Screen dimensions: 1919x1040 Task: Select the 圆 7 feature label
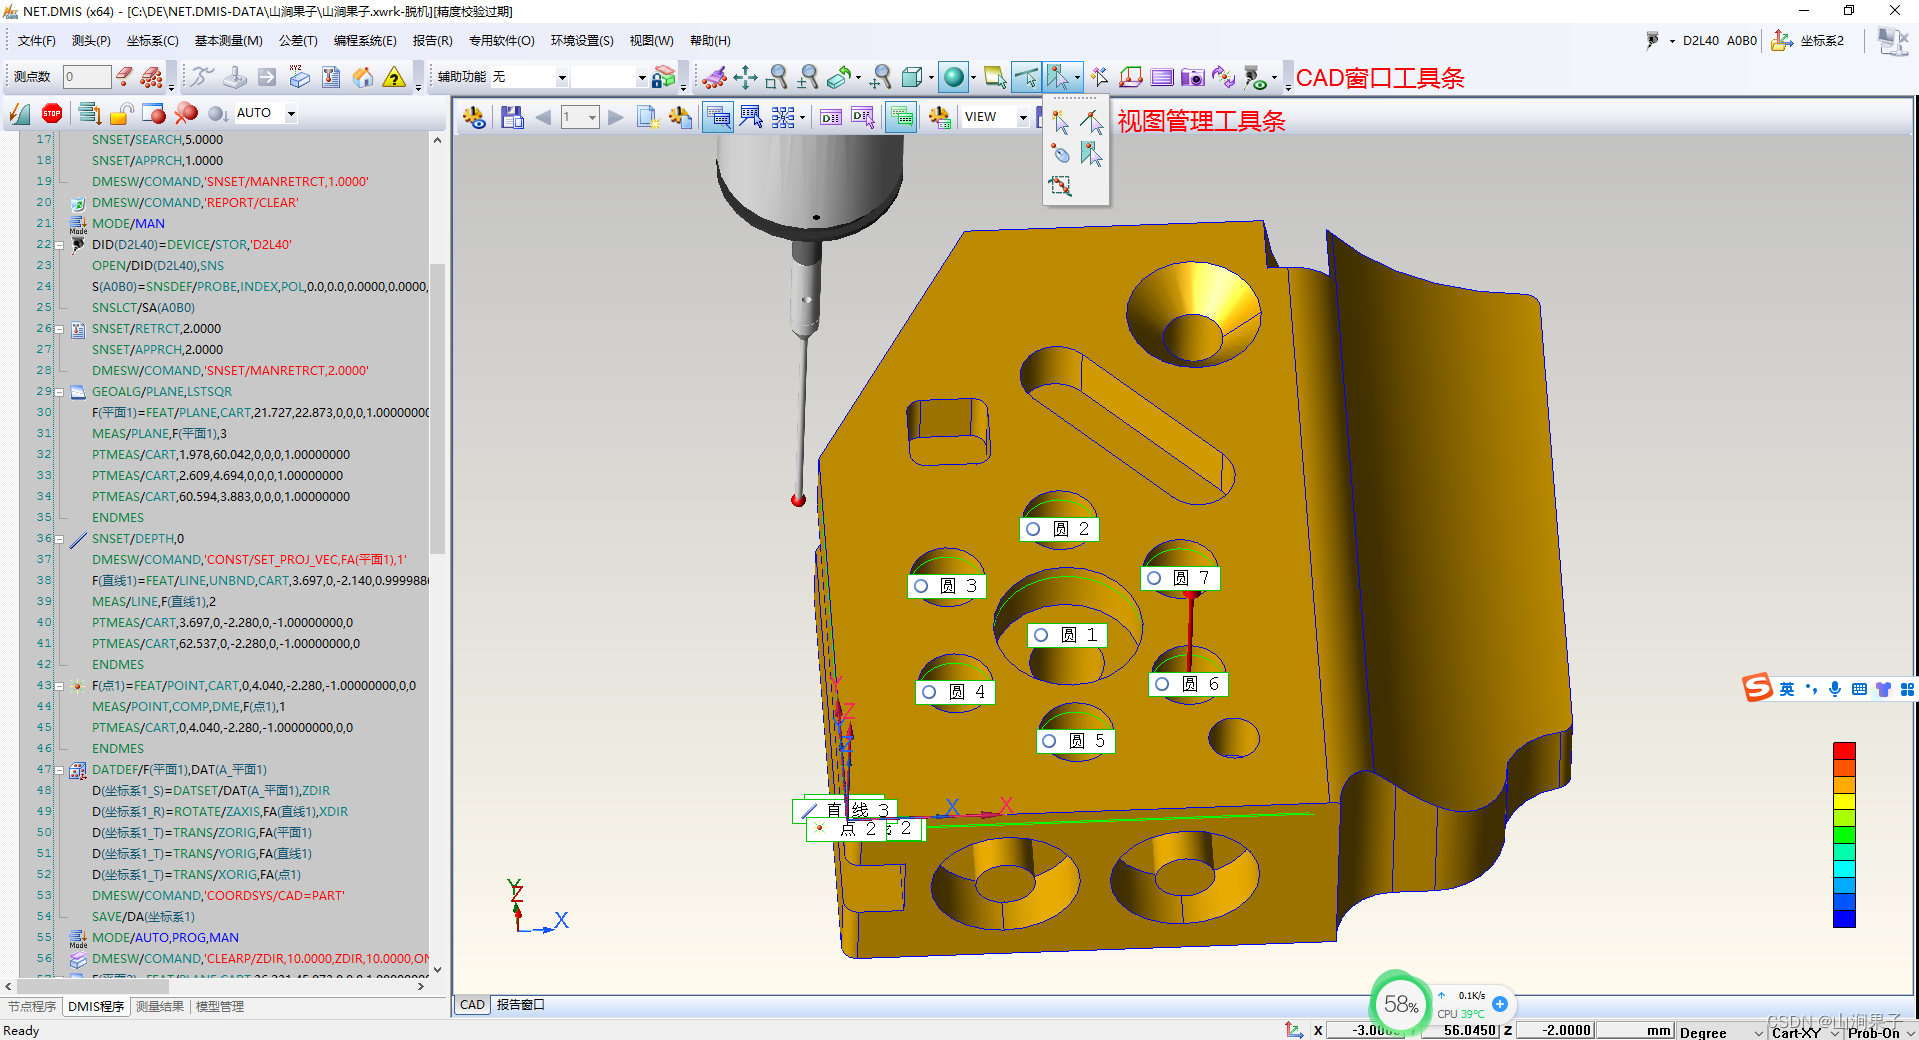pyautogui.click(x=1180, y=578)
